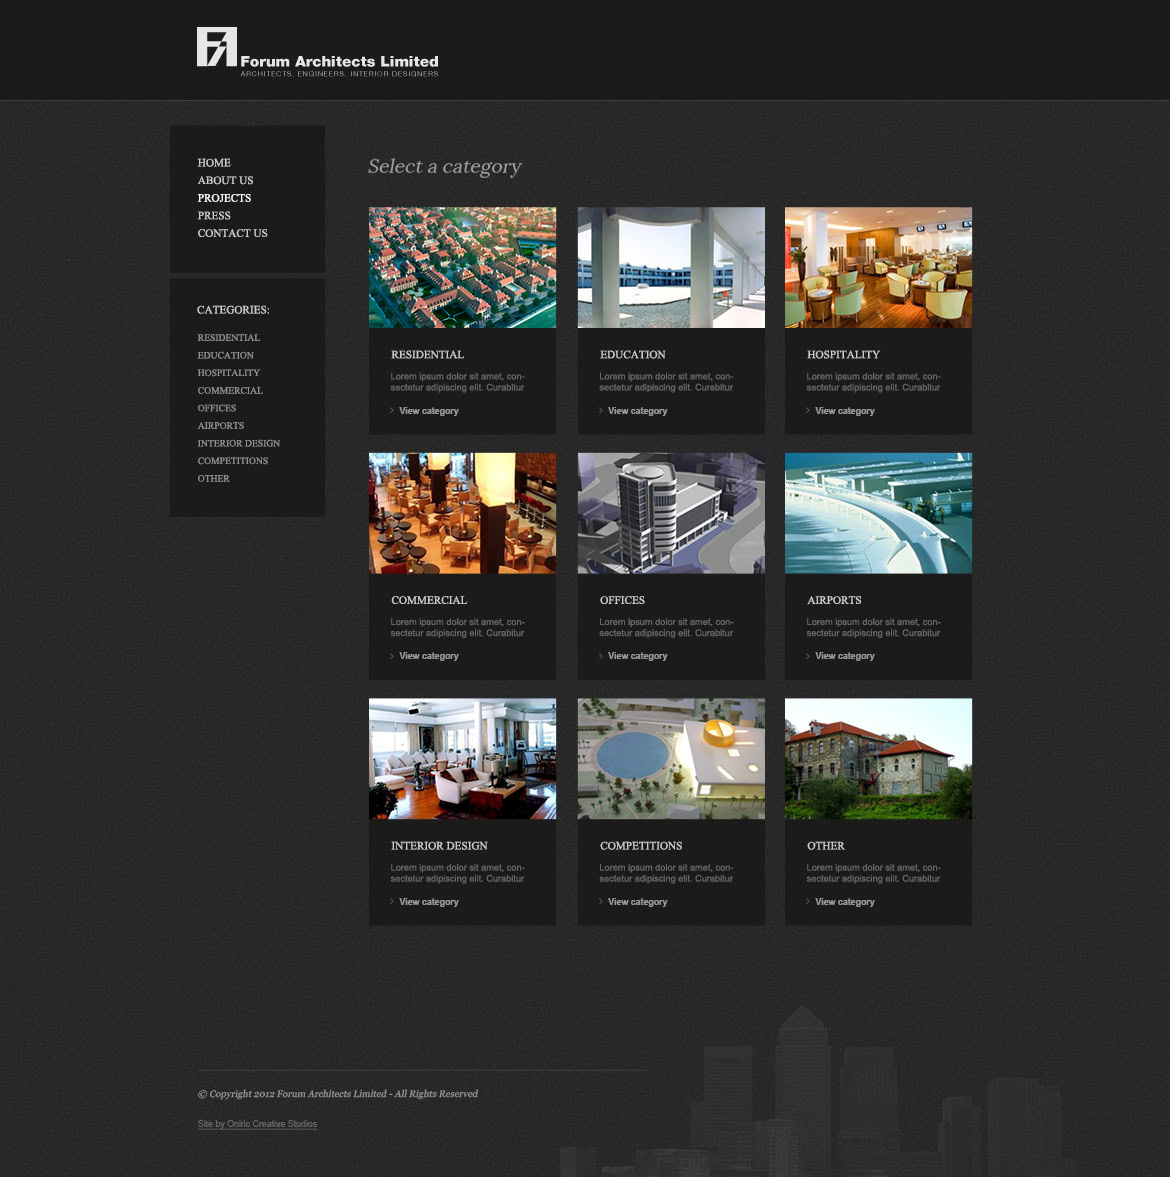Open the Offices tower model thumbnail

(x=671, y=513)
